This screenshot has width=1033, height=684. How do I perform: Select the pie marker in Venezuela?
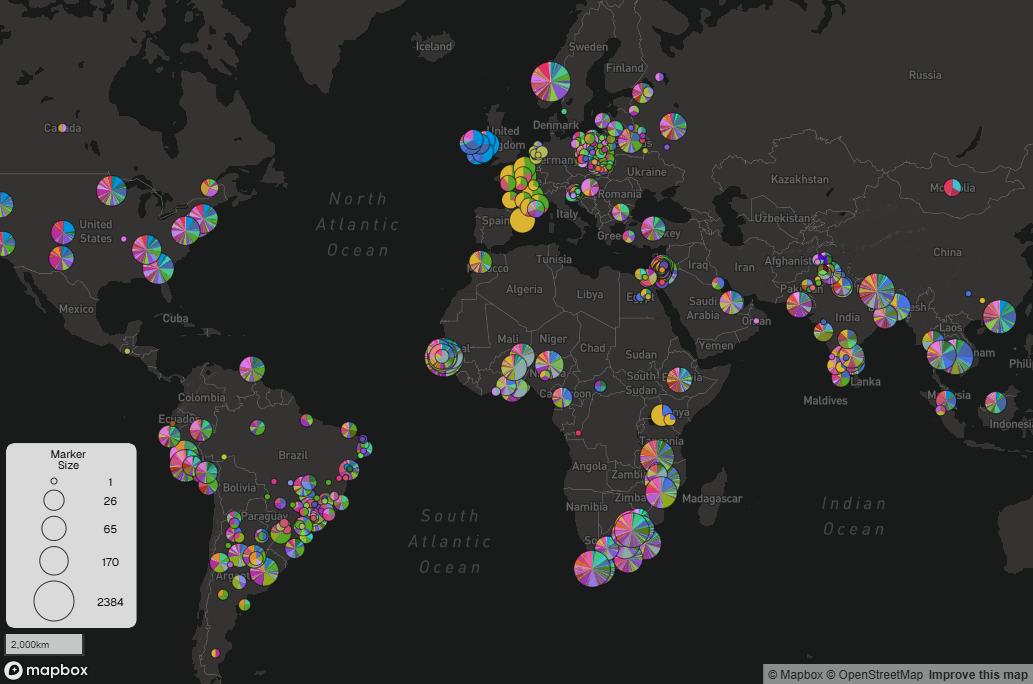(x=252, y=368)
